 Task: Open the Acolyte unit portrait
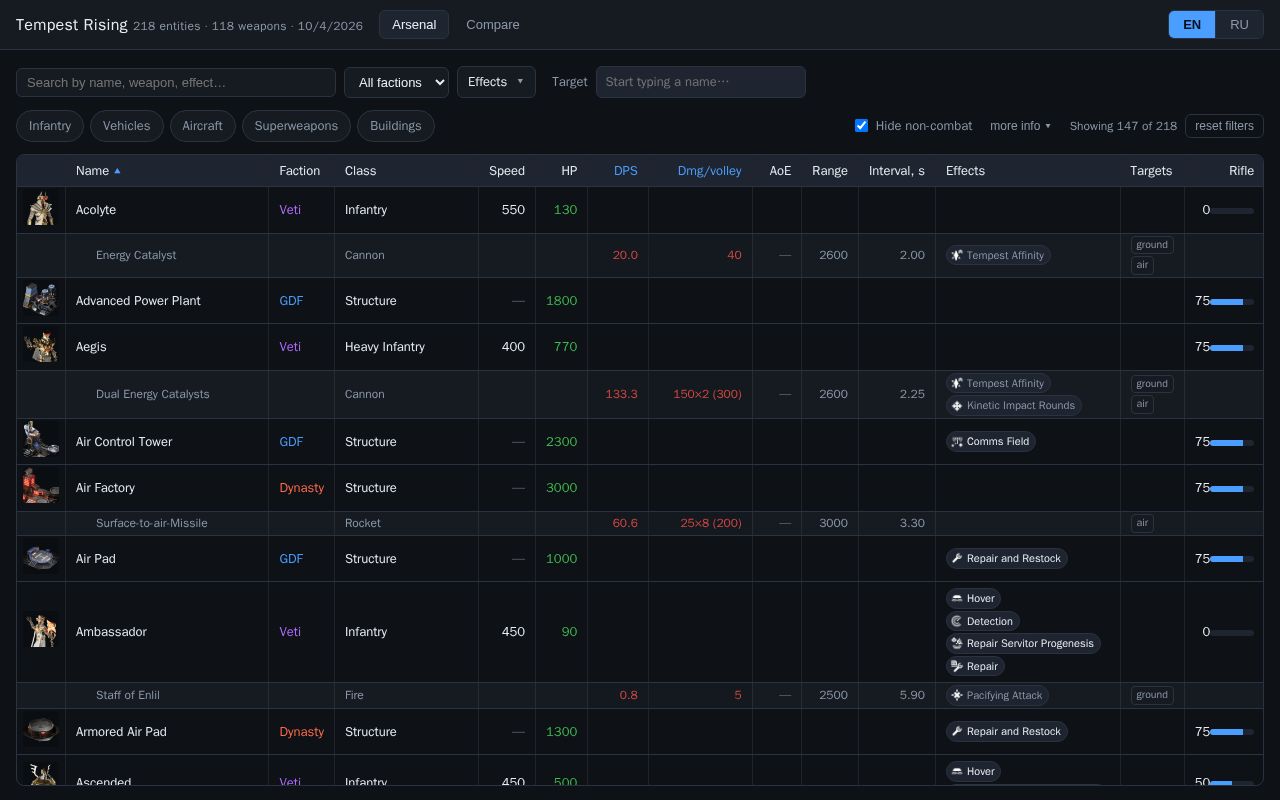coord(41,210)
